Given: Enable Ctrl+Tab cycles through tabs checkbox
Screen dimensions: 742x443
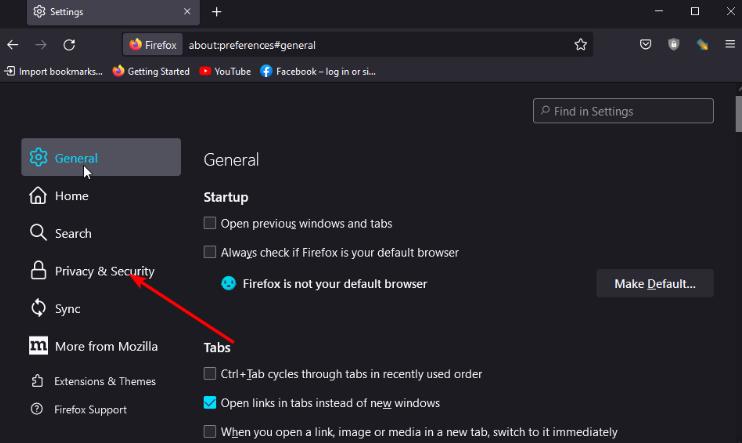Looking at the screenshot, I should [210, 373].
